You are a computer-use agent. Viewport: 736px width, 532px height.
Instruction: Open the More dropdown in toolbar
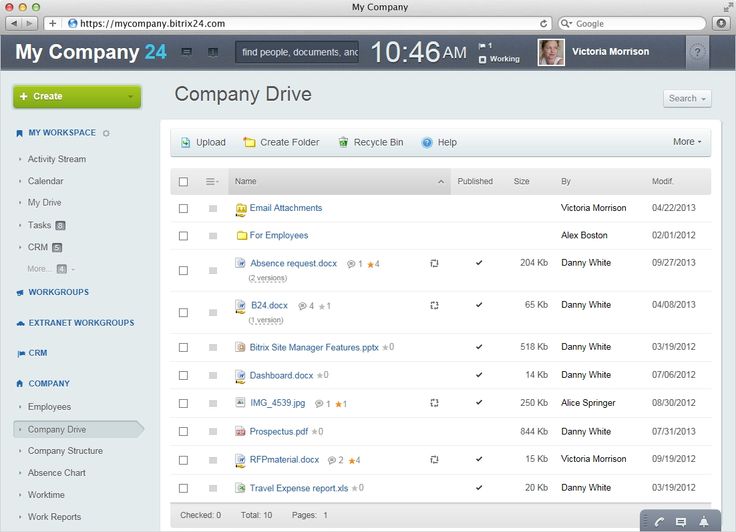[x=687, y=142]
